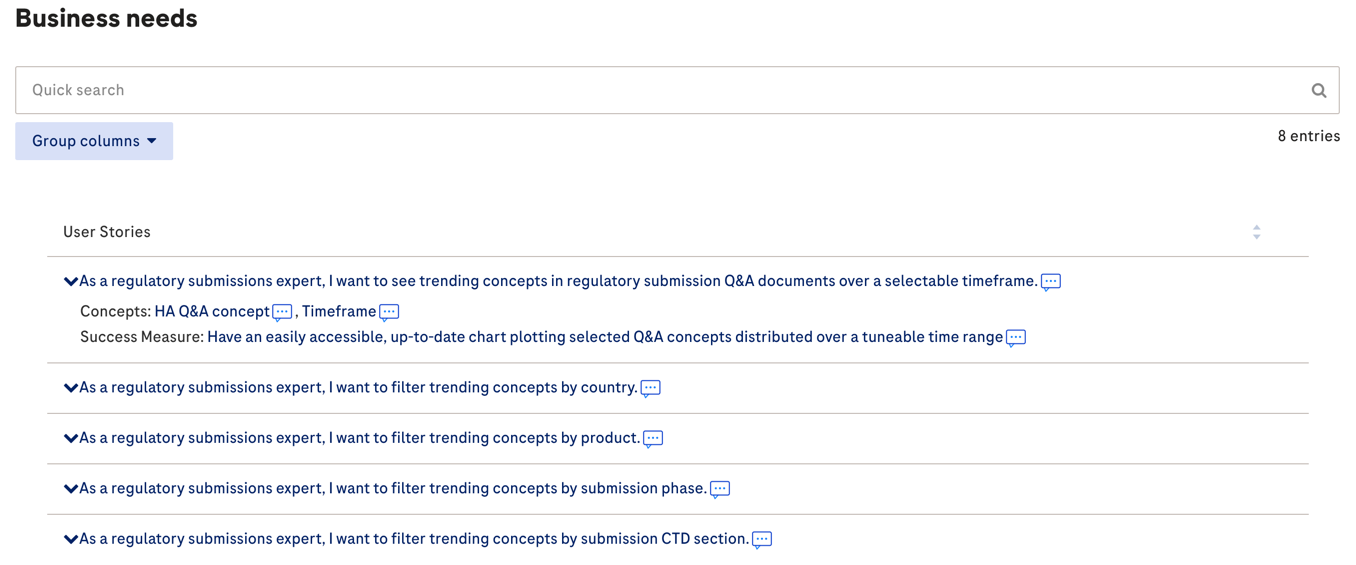Expand the filter by country story
1356x565 pixels.
pyautogui.click(x=71, y=388)
